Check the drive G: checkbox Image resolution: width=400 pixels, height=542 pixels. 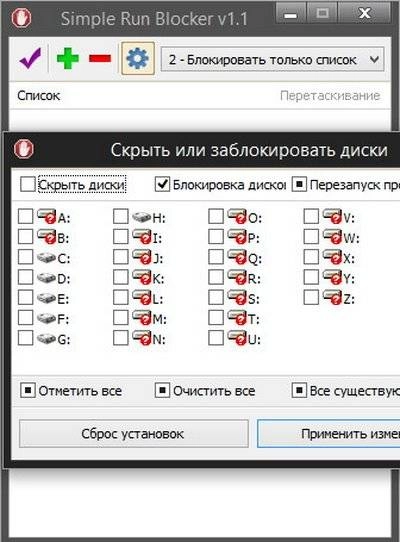click(x=26, y=338)
